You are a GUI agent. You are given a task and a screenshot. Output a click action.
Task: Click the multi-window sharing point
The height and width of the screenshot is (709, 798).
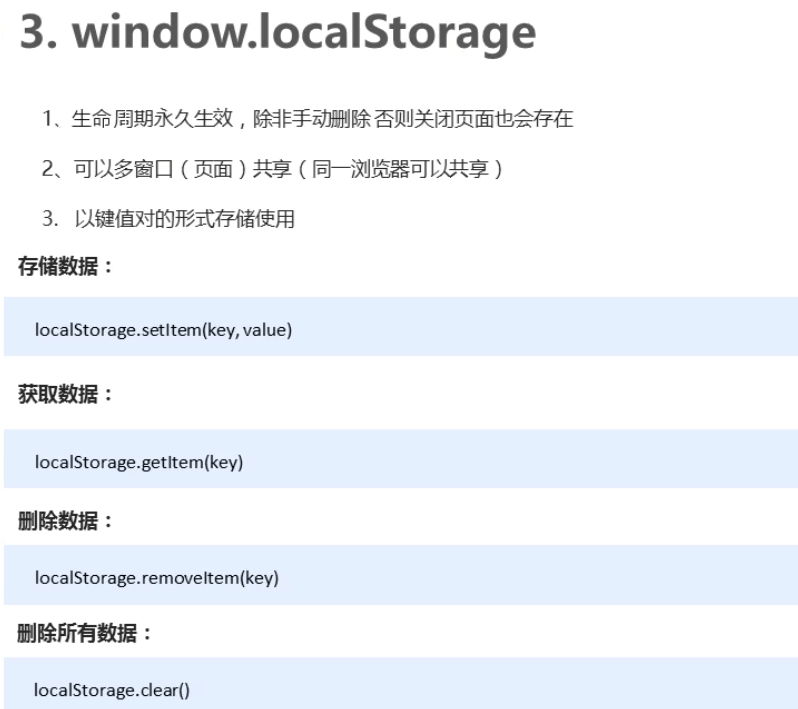(273, 168)
